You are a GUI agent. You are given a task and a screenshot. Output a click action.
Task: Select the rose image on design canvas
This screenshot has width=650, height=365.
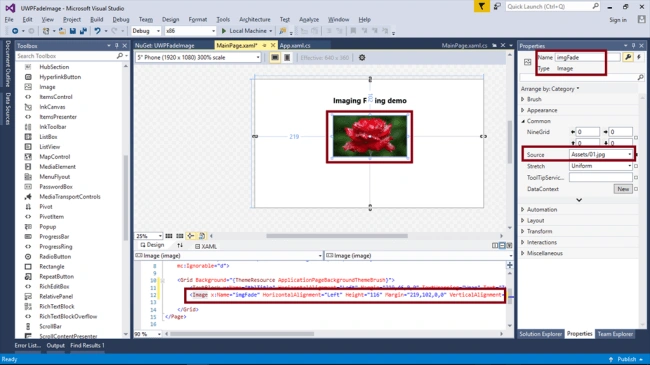point(369,136)
